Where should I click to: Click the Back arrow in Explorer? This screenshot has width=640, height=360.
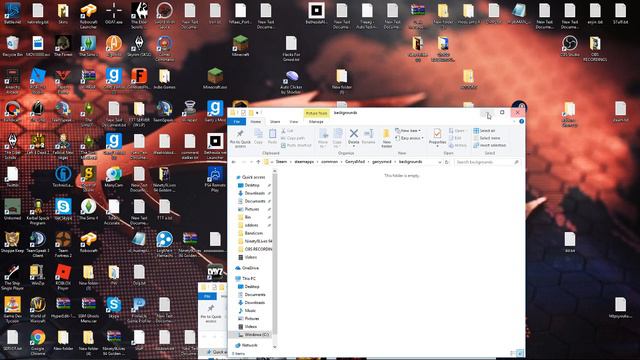(234, 162)
